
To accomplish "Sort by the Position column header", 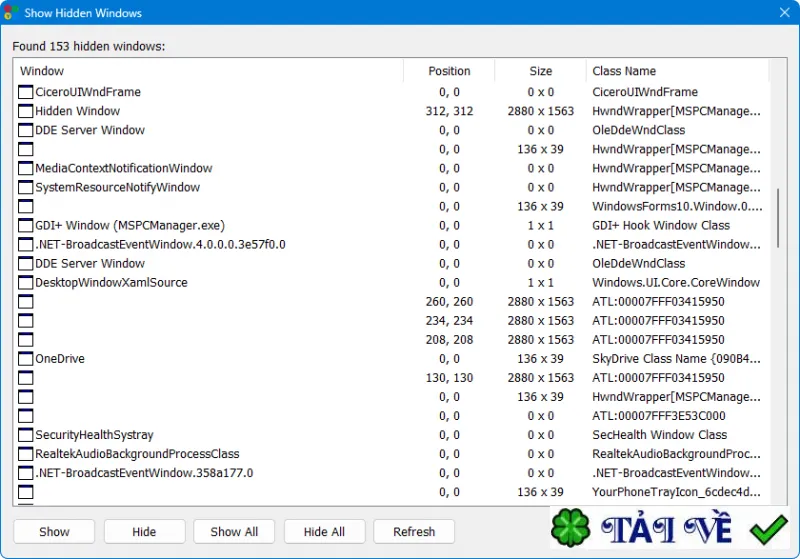I will coord(449,71).
